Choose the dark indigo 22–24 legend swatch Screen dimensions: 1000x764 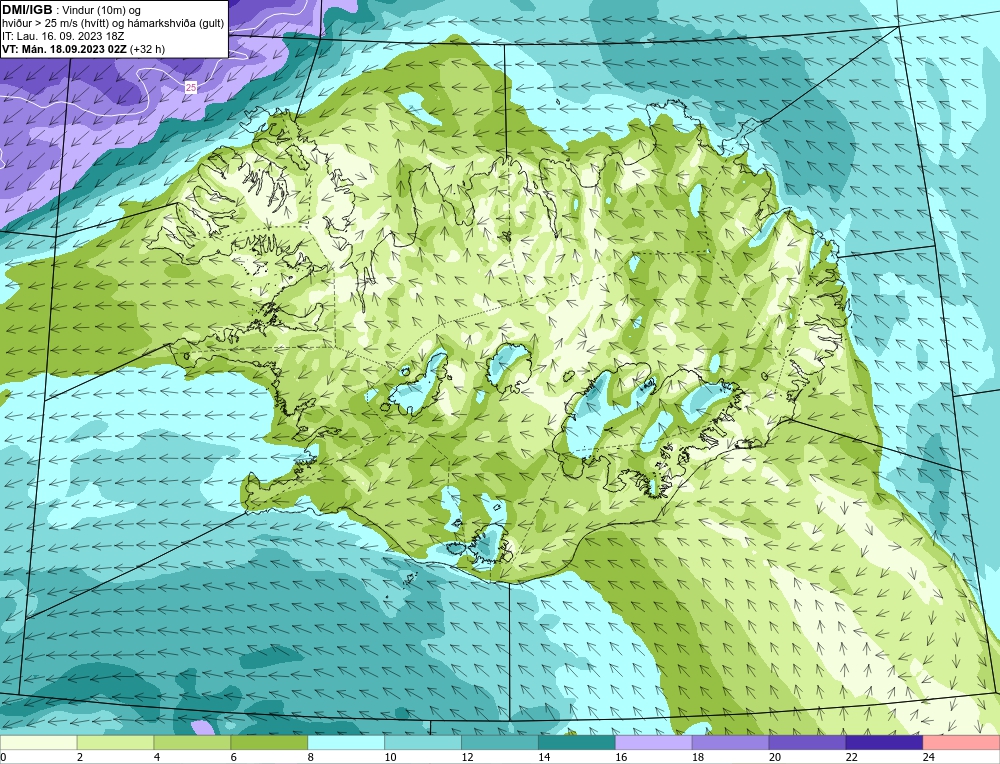coord(885,743)
